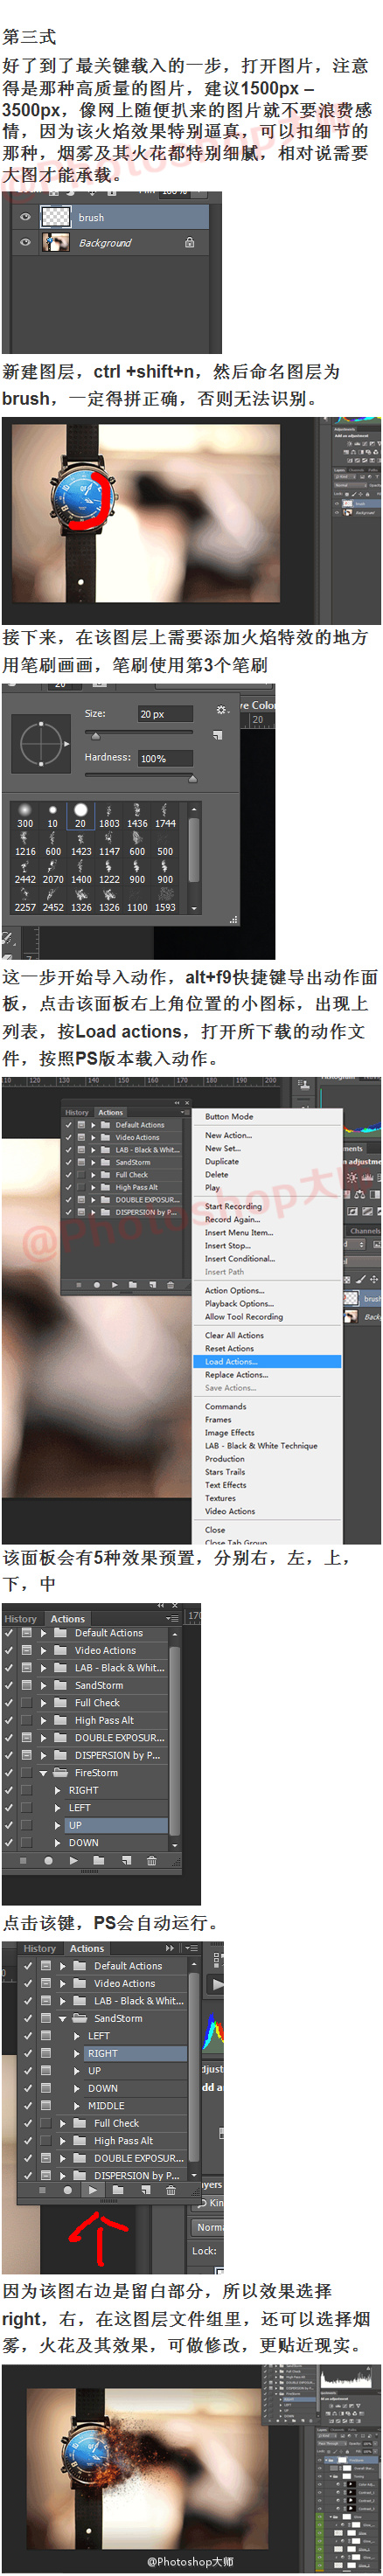This screenshot has width=383, height=2576.
Task: Click create new brush preset icon
Action: [x=218, y=735]
